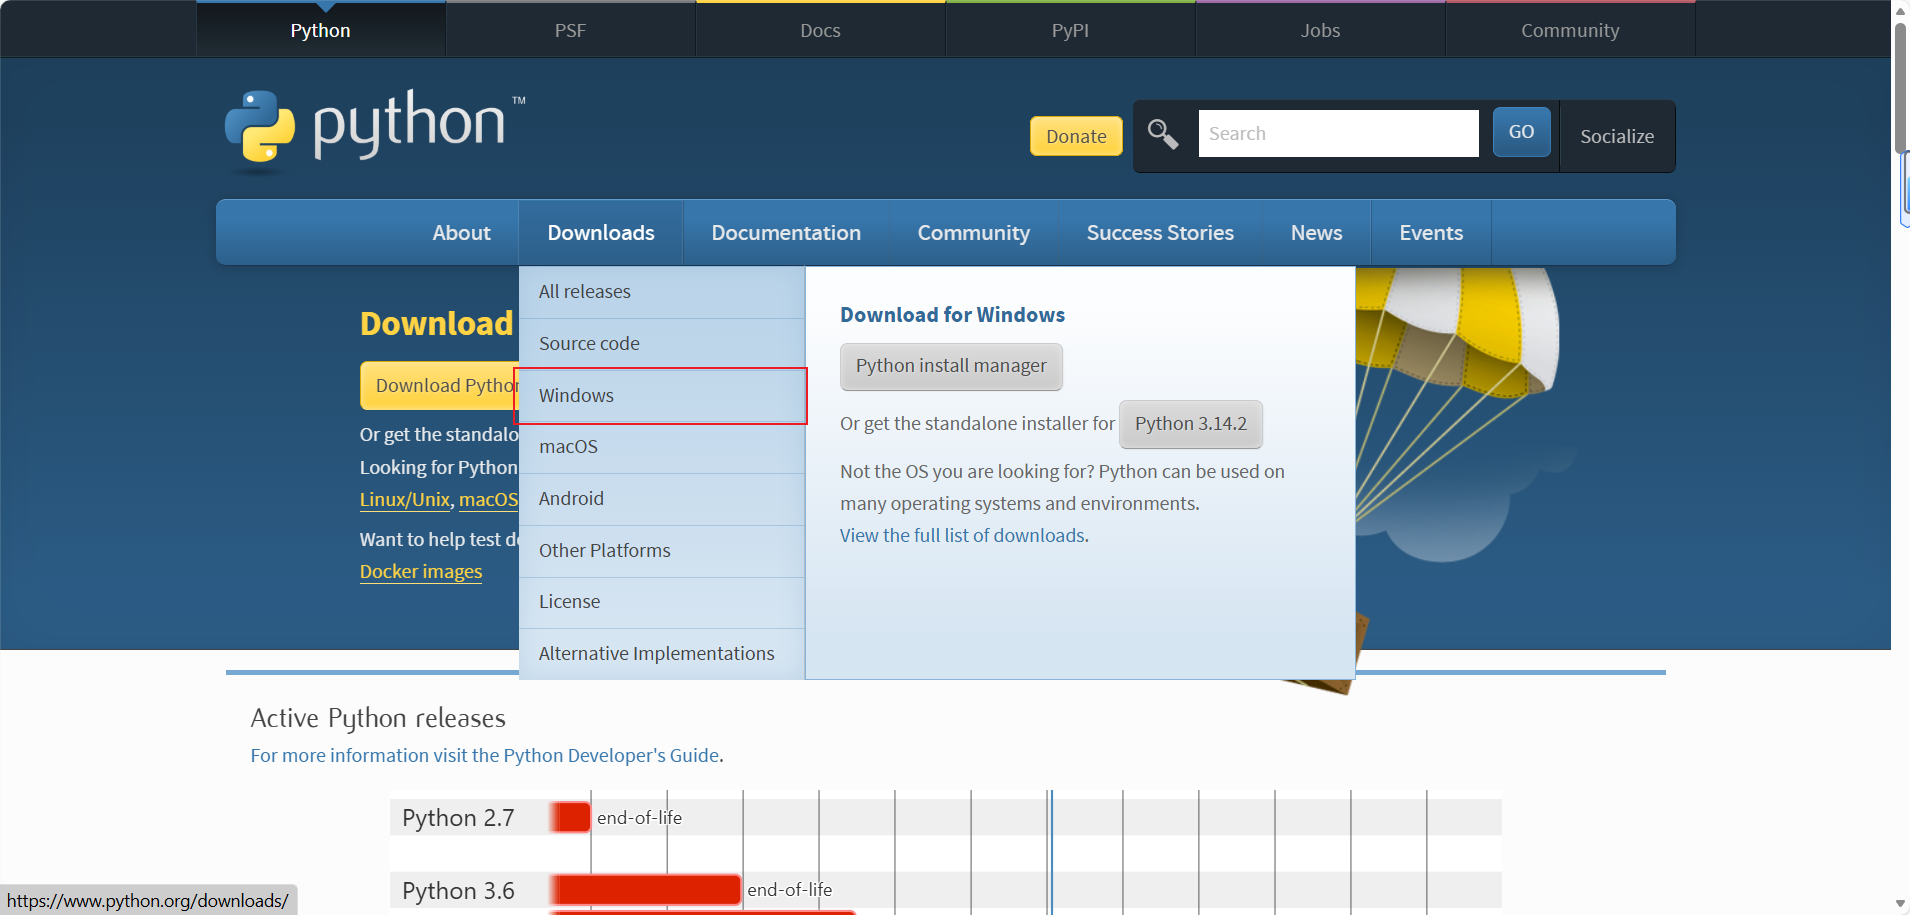Open the Docker images link
Screen dimensions: 1910x915
421,572
